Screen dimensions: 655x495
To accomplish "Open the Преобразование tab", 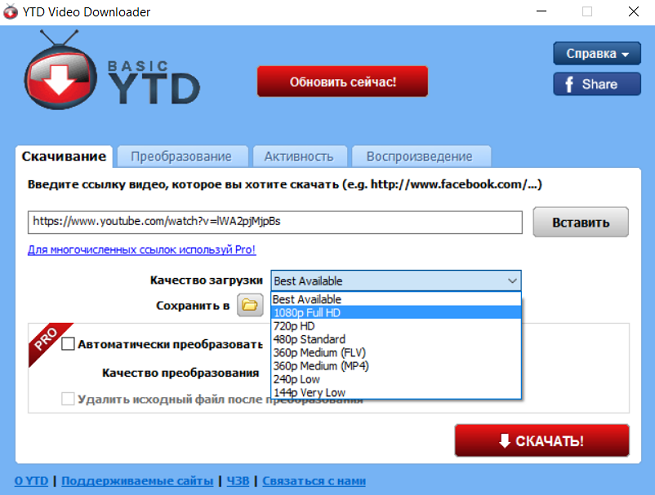I will tap(182, 157).
